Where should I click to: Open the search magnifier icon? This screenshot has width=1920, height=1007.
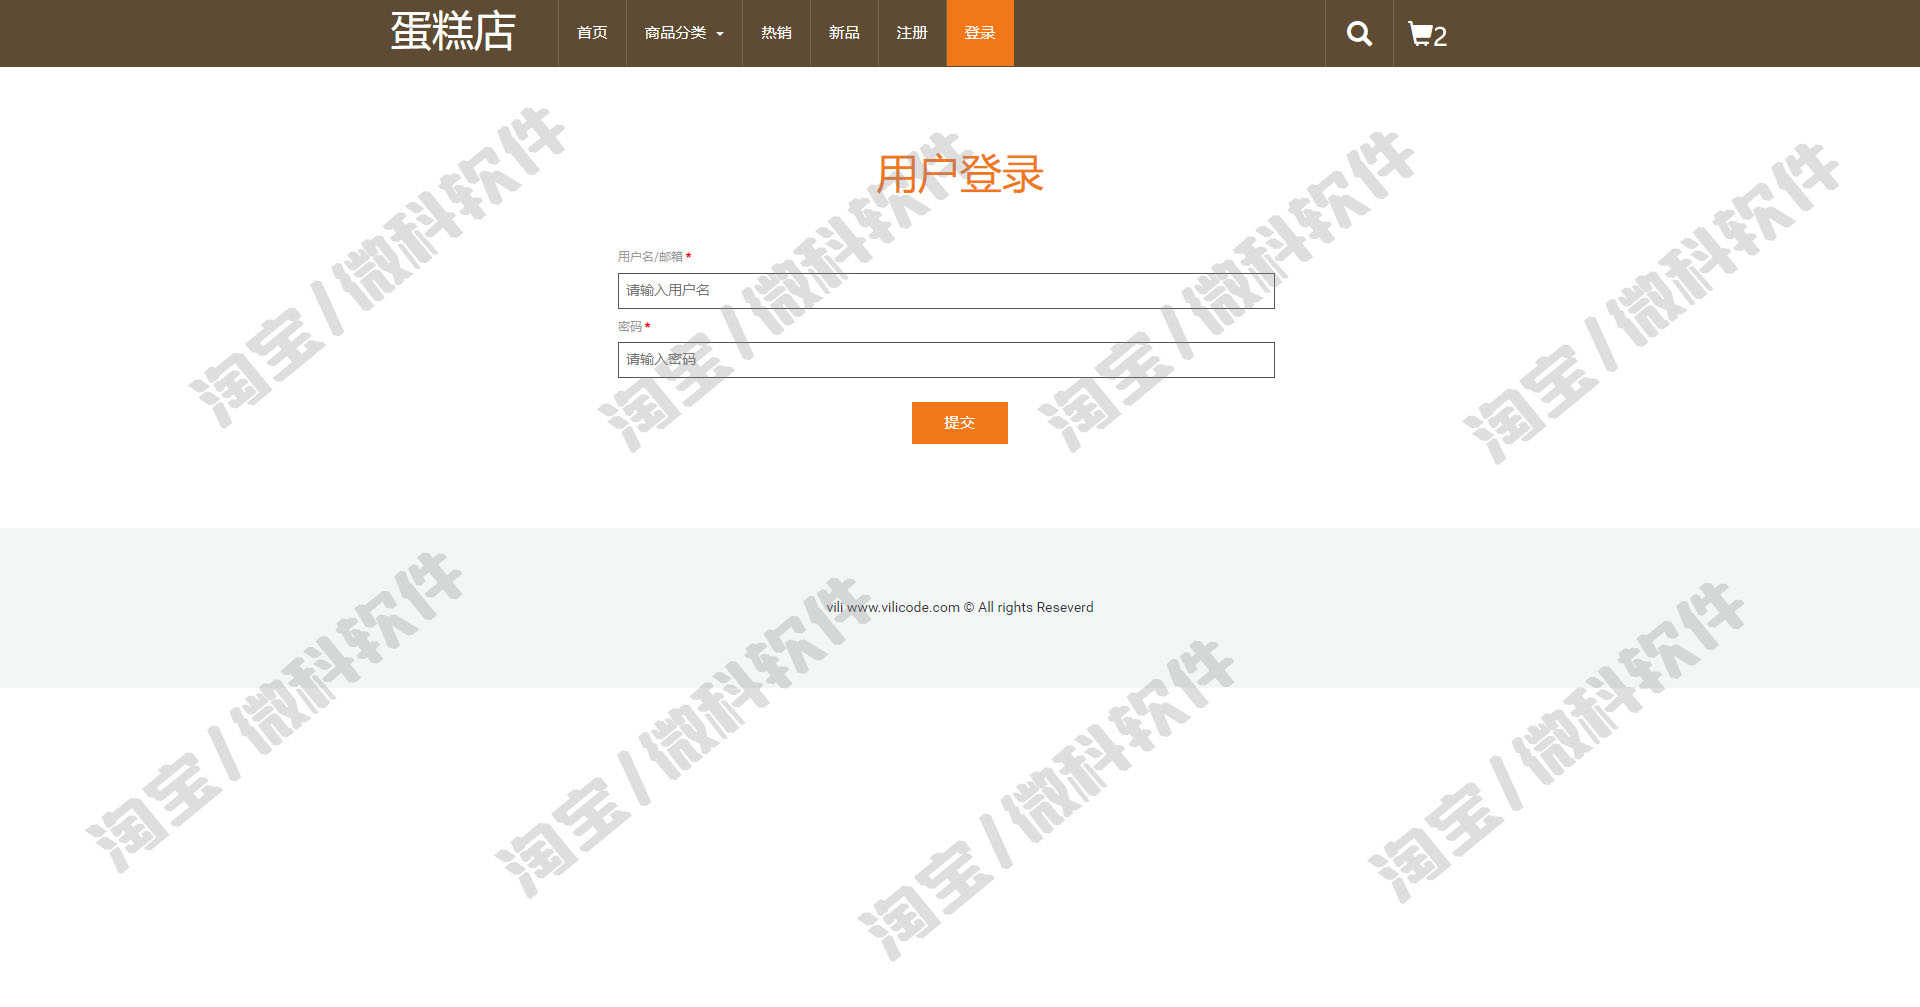pyautogui.click(x=1359, y=34)
